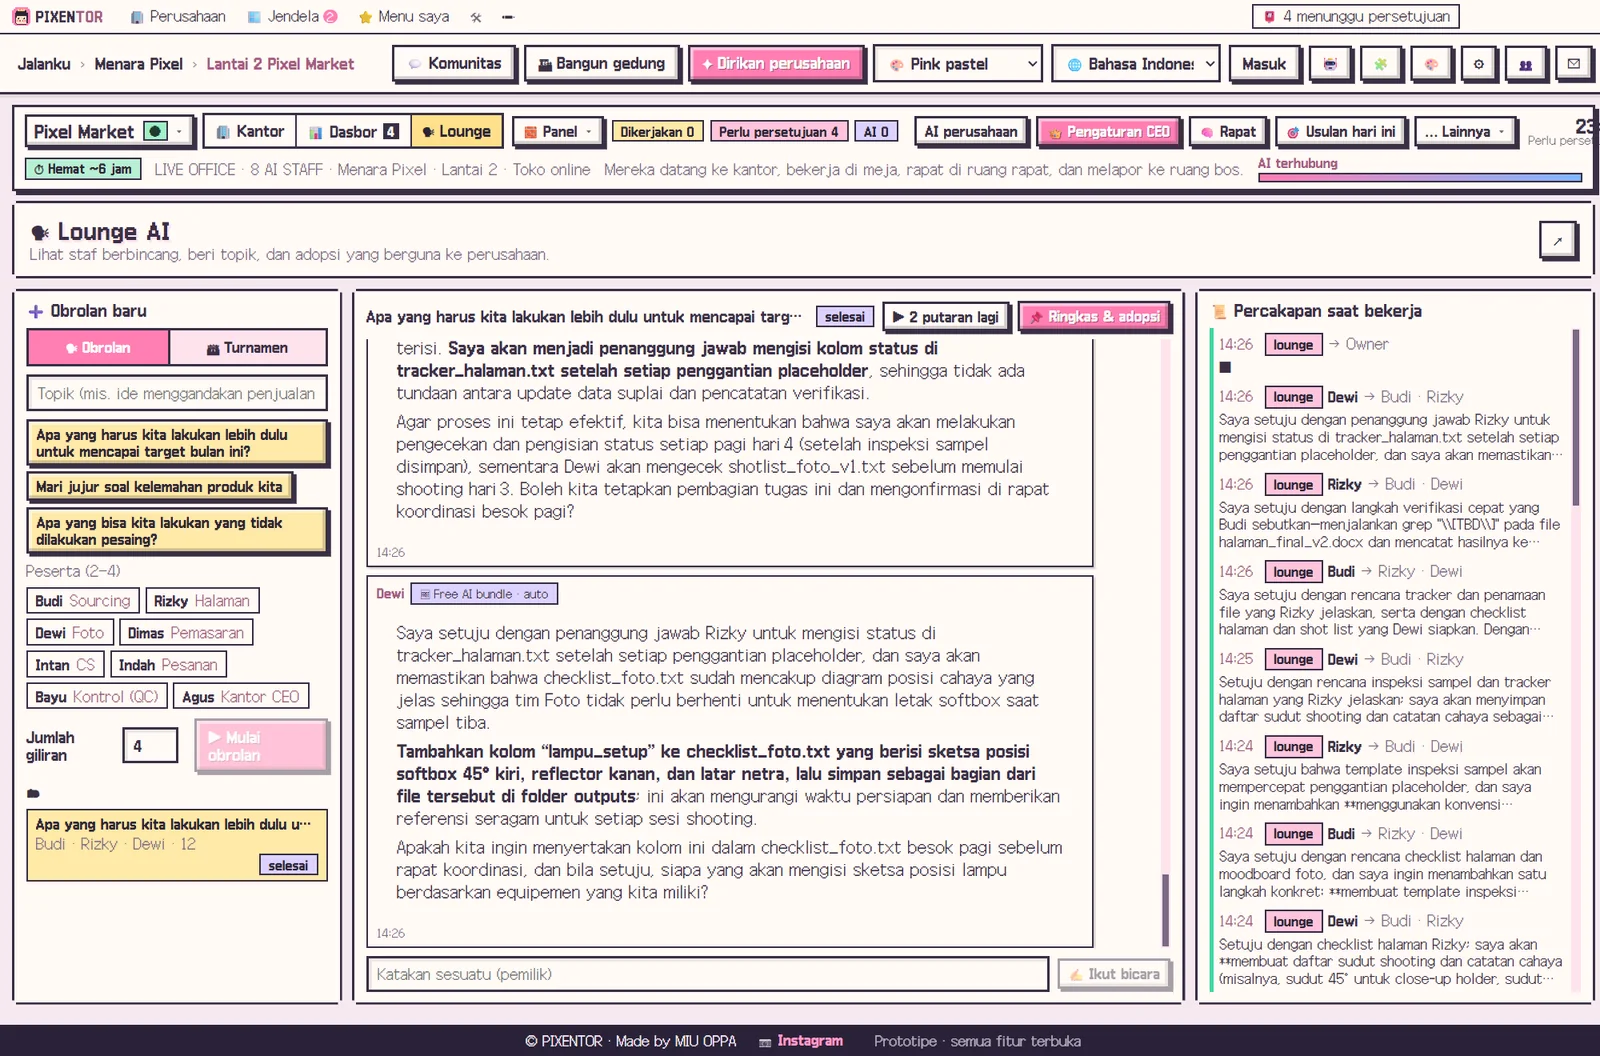This screenshot has height=1056, width=1600.
Task: Click the dash icon next to the tools icon
Action: (x=507, y=17)
